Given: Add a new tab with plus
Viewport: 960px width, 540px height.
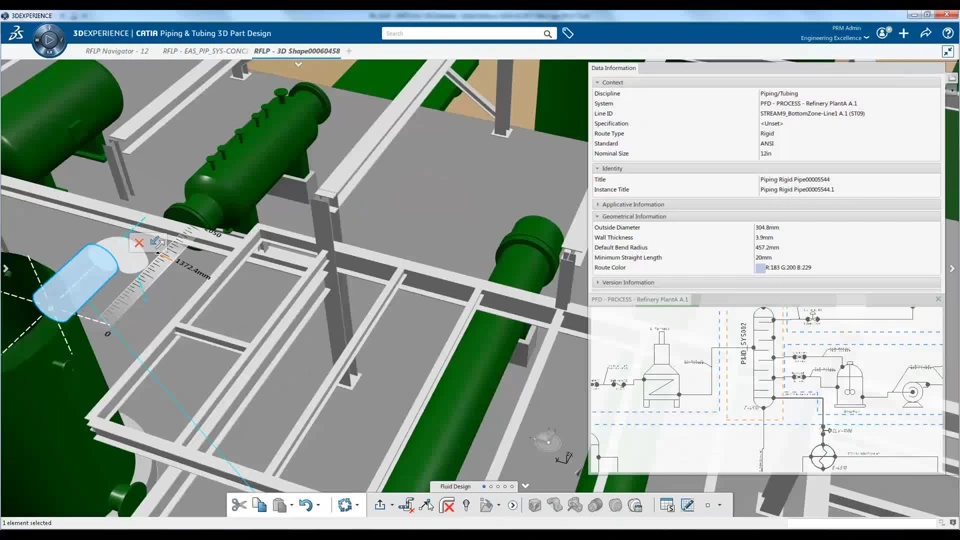Looking at the screenshot, I should [x=349, y=51].
